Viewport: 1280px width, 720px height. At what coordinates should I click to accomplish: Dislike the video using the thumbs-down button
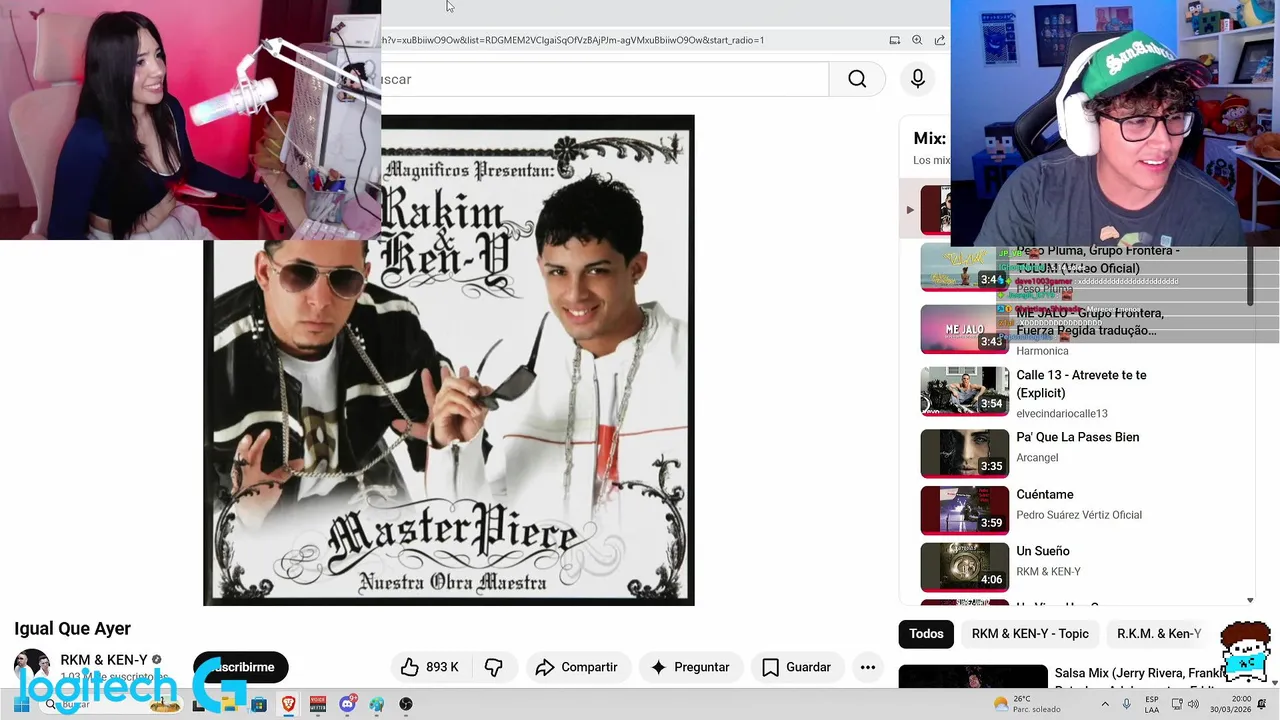click(494, 667)
